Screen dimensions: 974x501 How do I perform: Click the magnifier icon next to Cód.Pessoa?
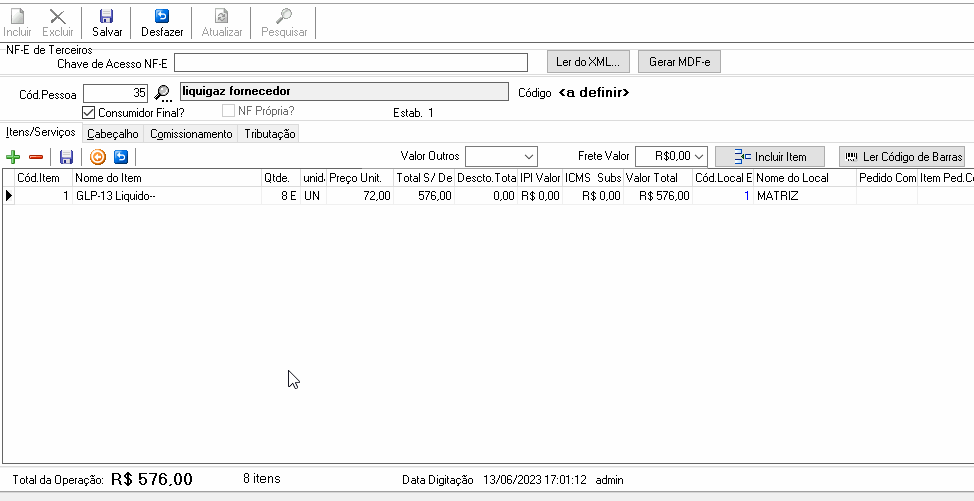pos(163,94)
